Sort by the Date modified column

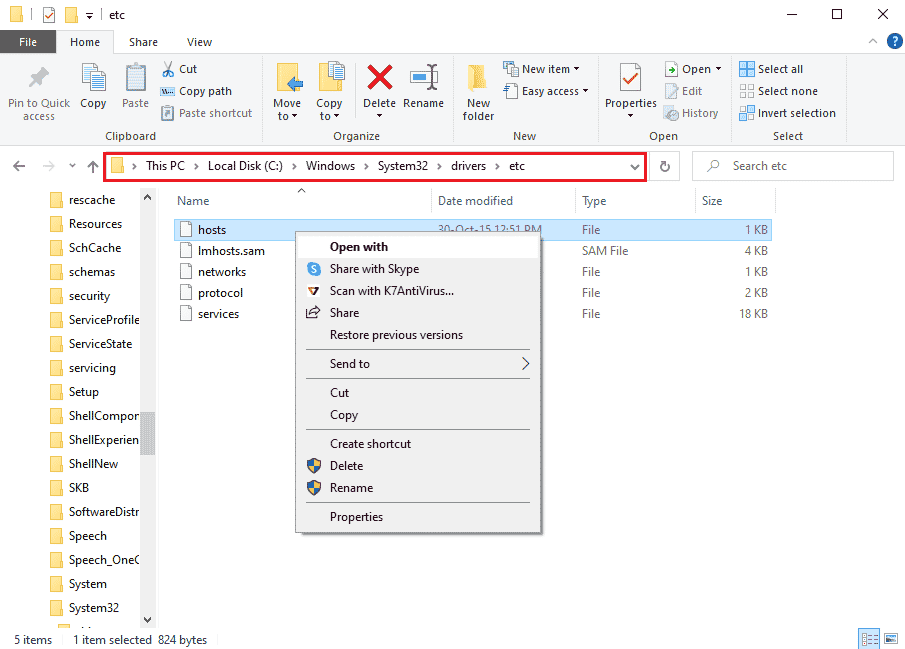click(475, 201)
